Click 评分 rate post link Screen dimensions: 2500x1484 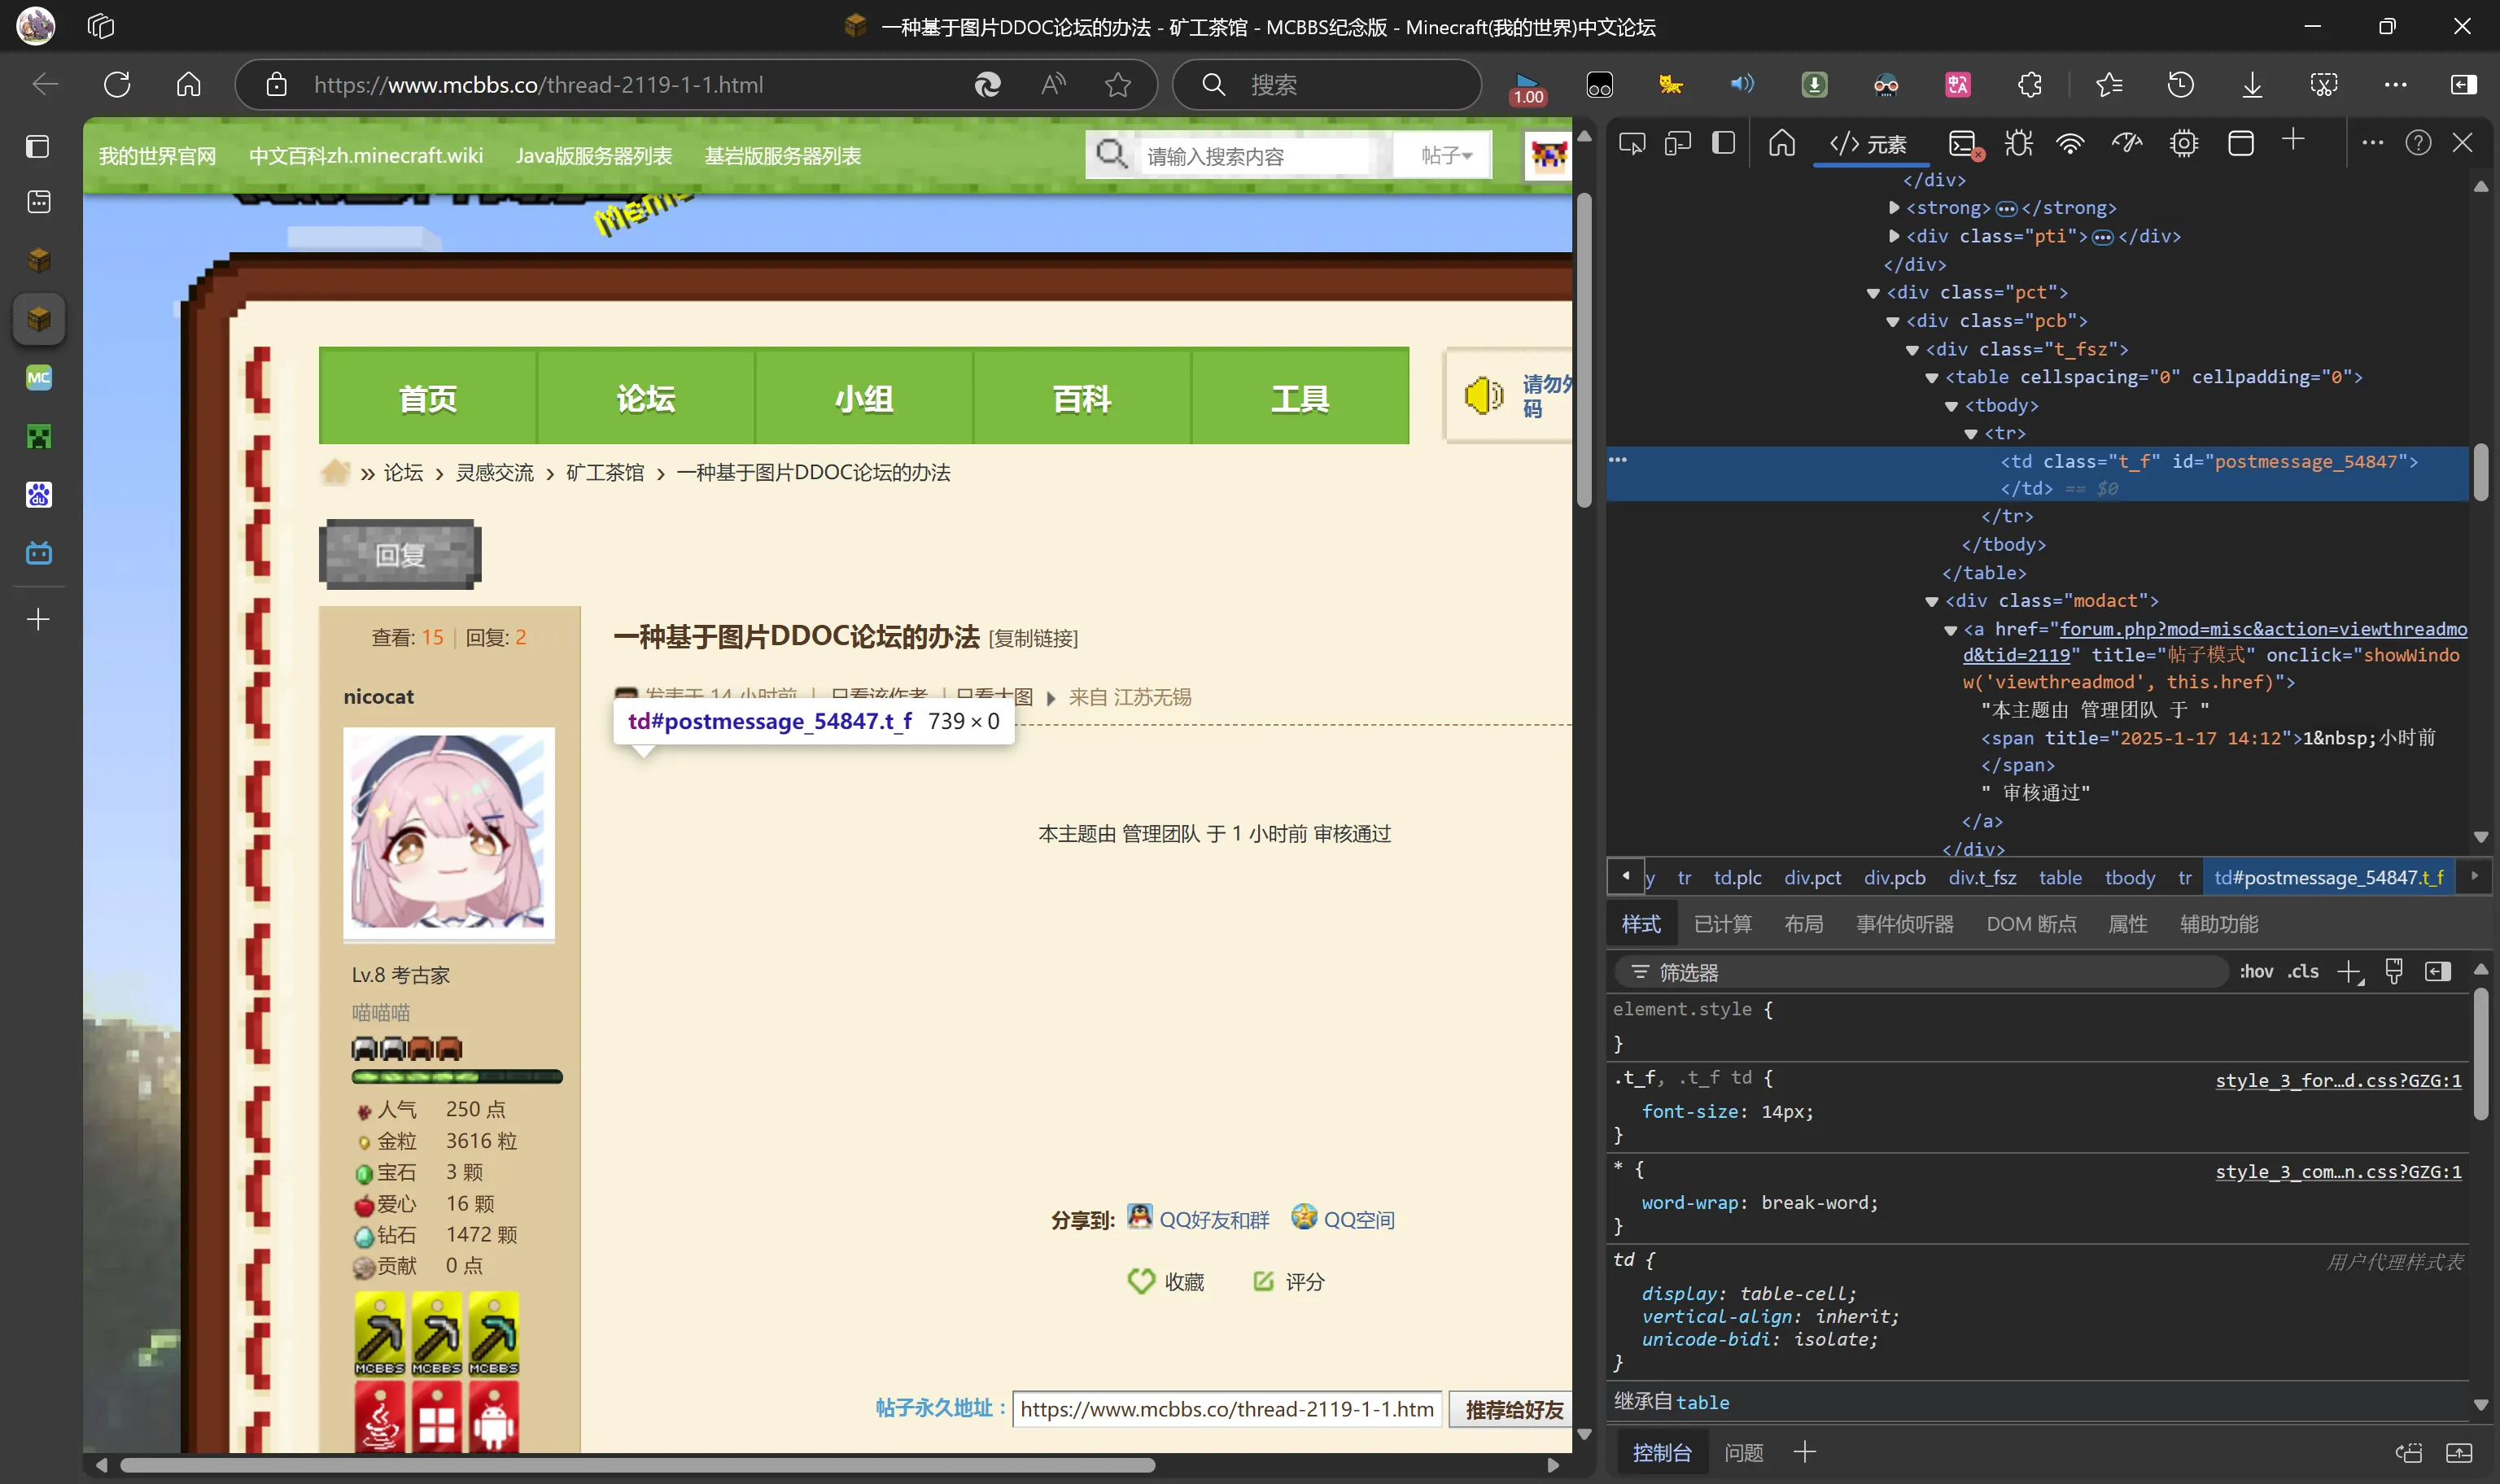1289,1281
